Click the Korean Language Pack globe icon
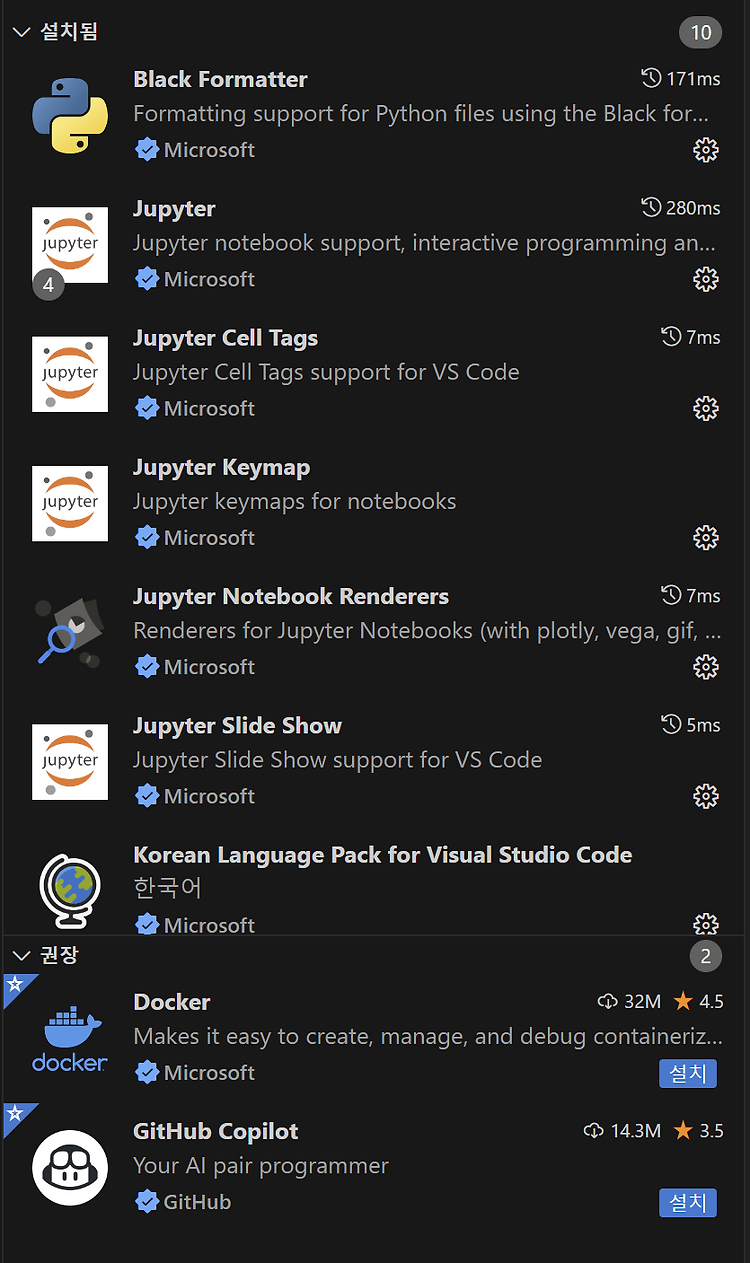This screenshot has height=1263, width=750. [70, 890]
